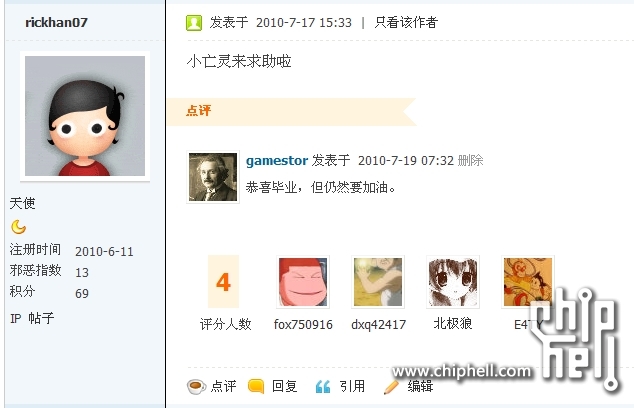Click the 北极狼 rater name

(x=453, y=323)
